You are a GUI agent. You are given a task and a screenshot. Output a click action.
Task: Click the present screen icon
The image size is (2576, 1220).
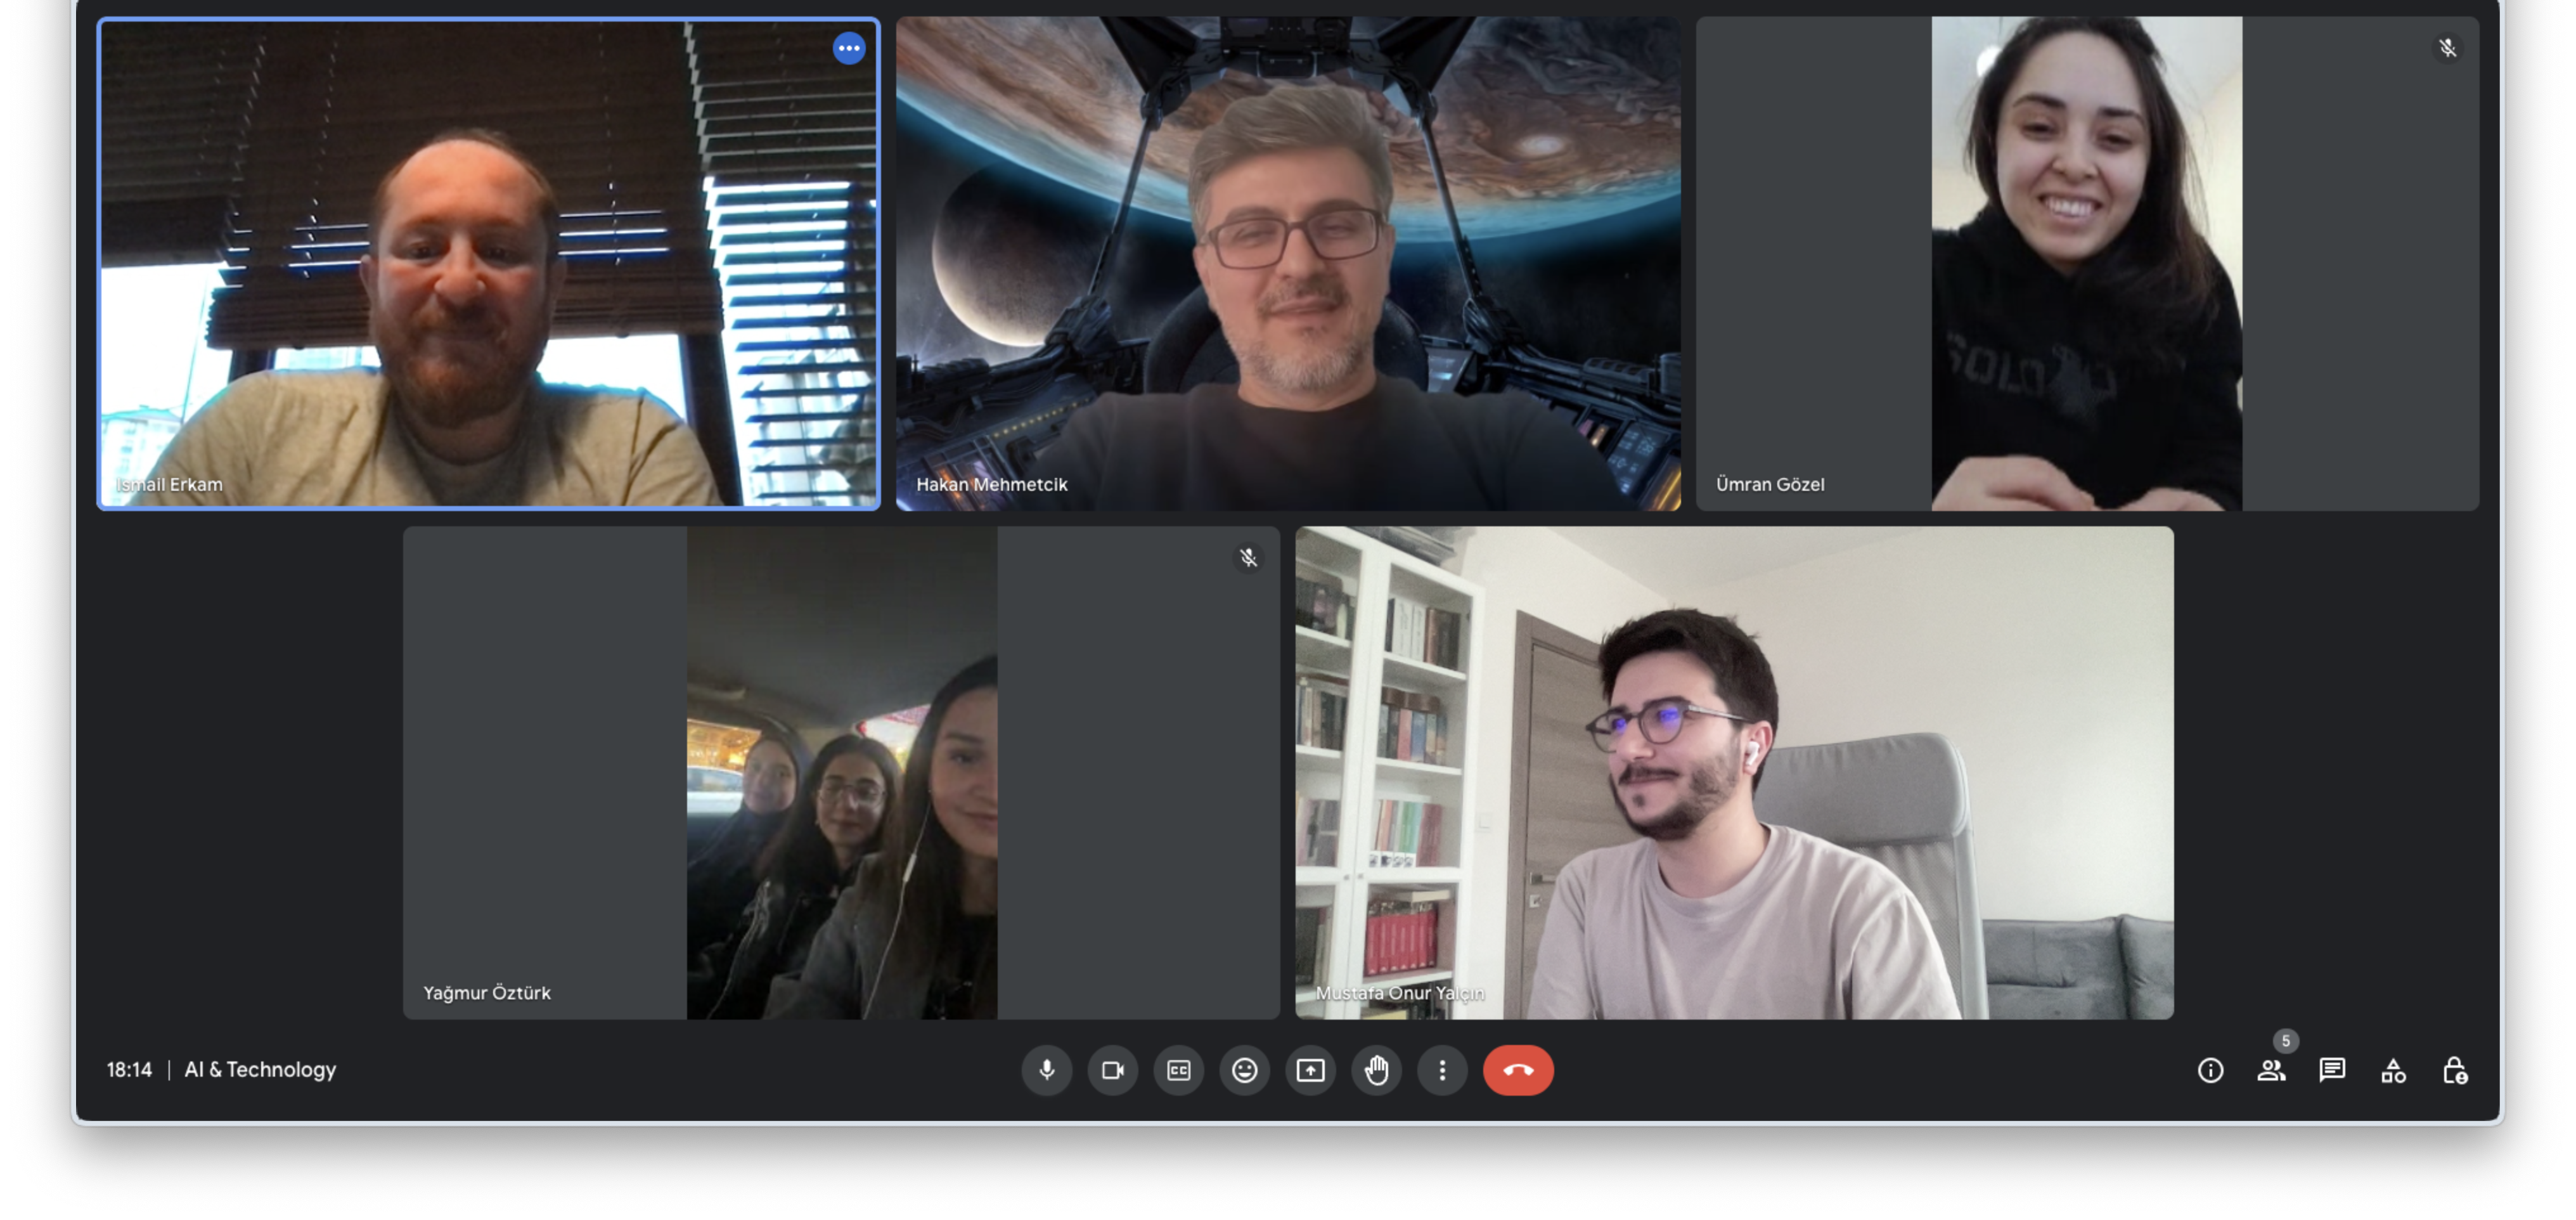pyautogui.click(x=1310, y=1070)
